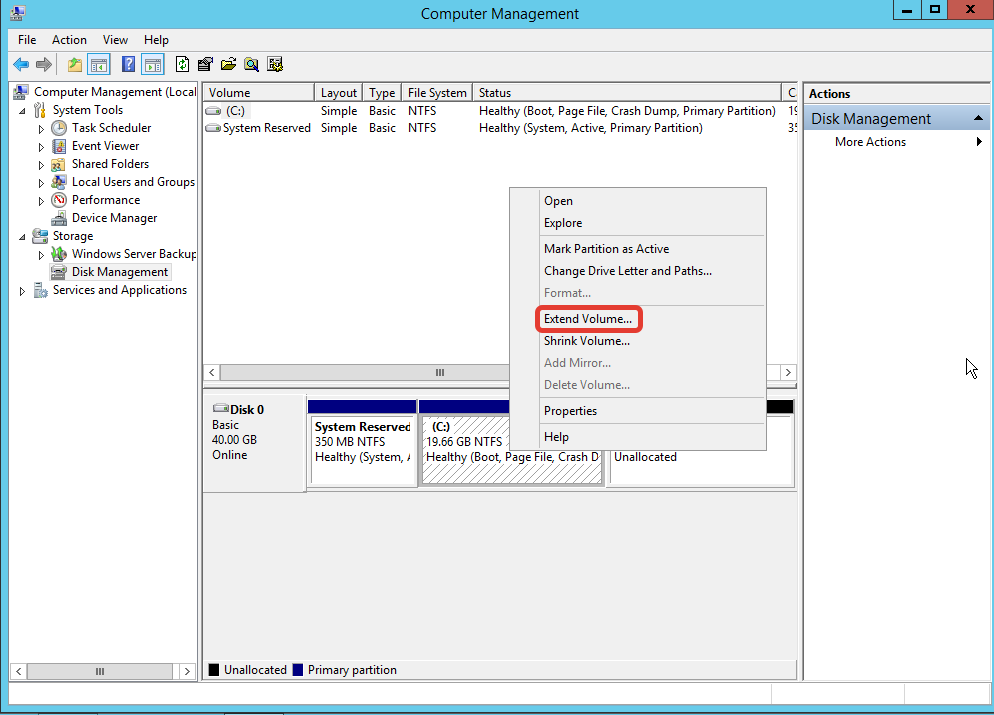Choose Extend Volume from context menu

pos(588,319)
